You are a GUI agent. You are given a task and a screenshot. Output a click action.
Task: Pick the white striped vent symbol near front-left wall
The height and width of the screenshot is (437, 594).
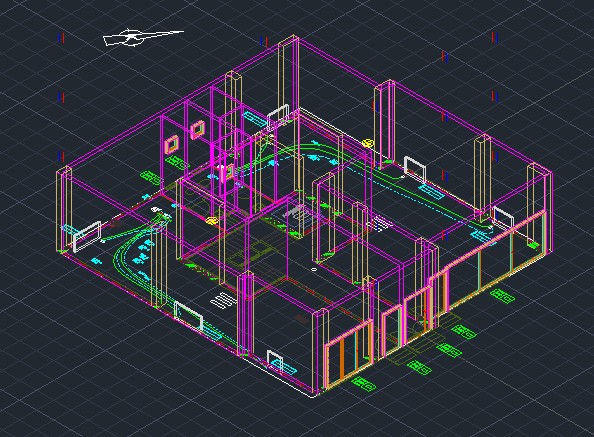pos(223,300)
